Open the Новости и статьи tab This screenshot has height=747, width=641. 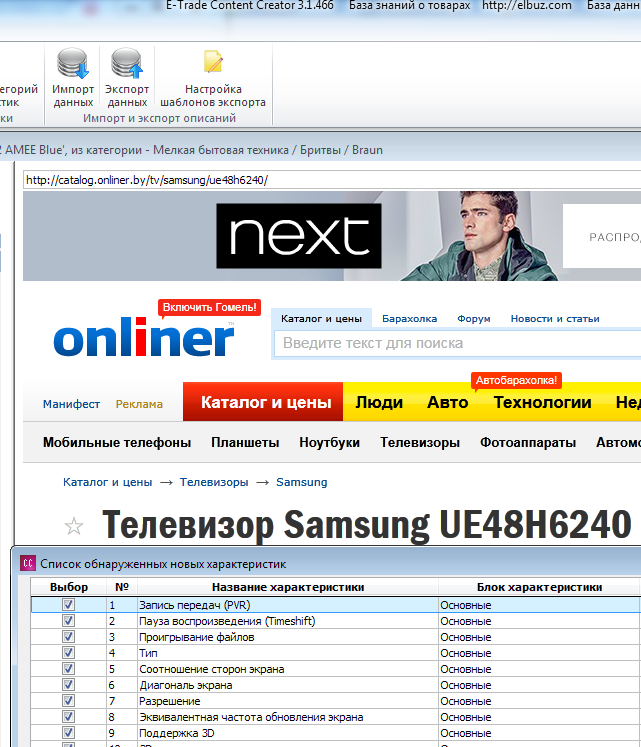pos(555,319)
